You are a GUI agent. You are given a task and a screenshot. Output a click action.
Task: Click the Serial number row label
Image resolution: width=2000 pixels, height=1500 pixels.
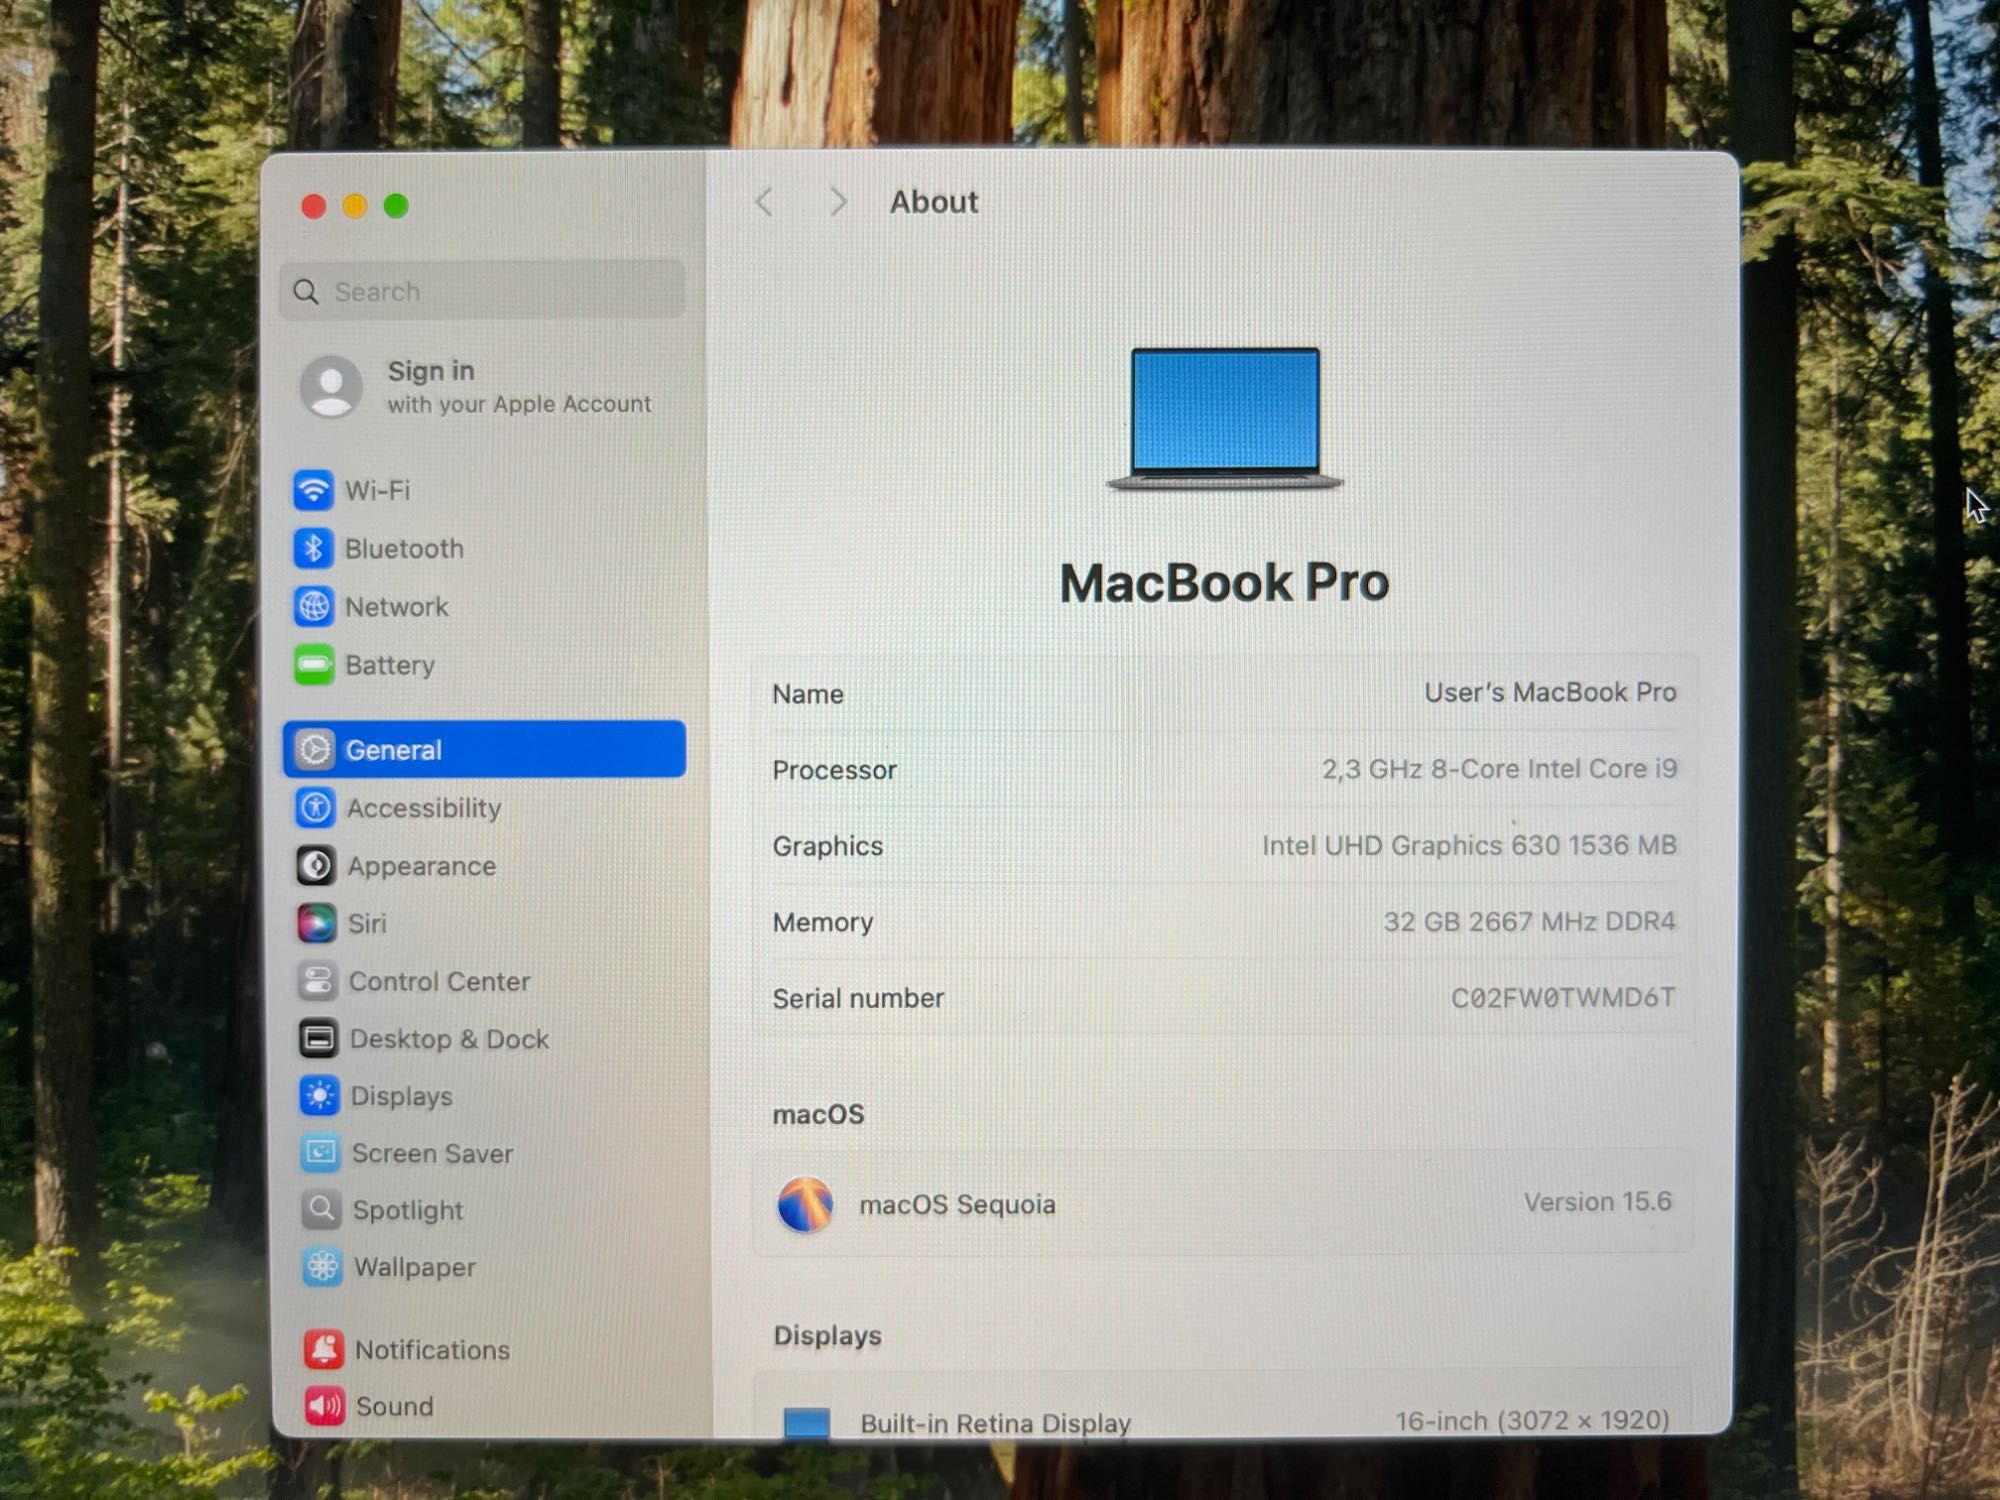tap(858, 998)
